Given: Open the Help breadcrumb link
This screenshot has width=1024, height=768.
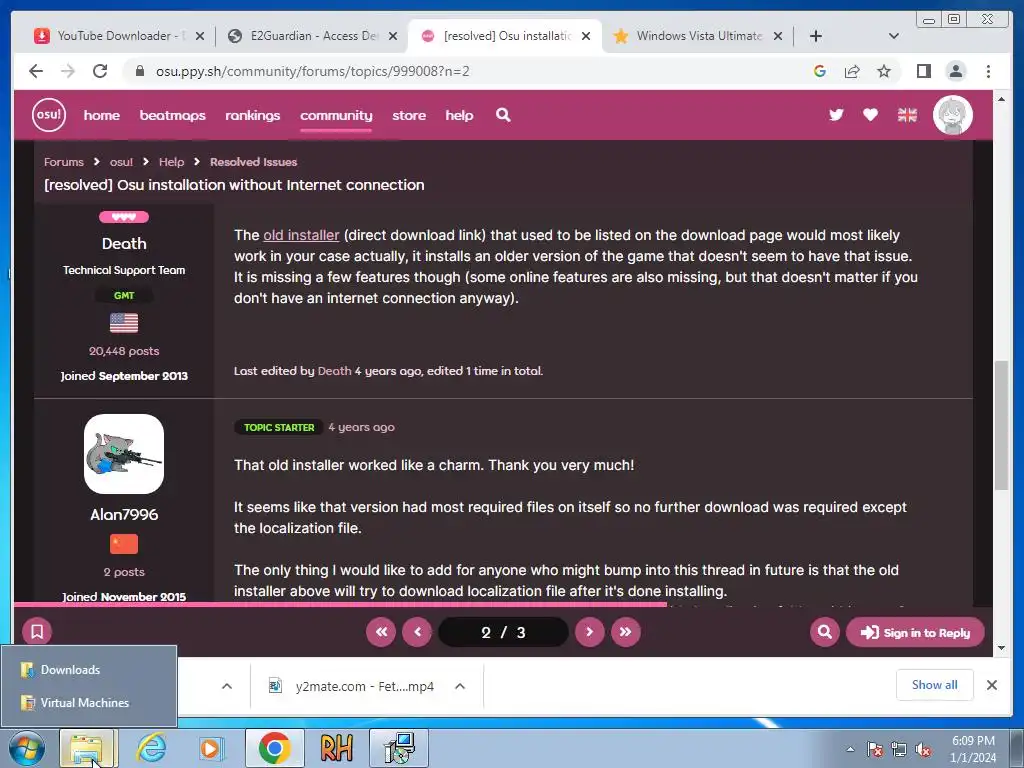Looking at the screenshot, I should click(172, 162).
